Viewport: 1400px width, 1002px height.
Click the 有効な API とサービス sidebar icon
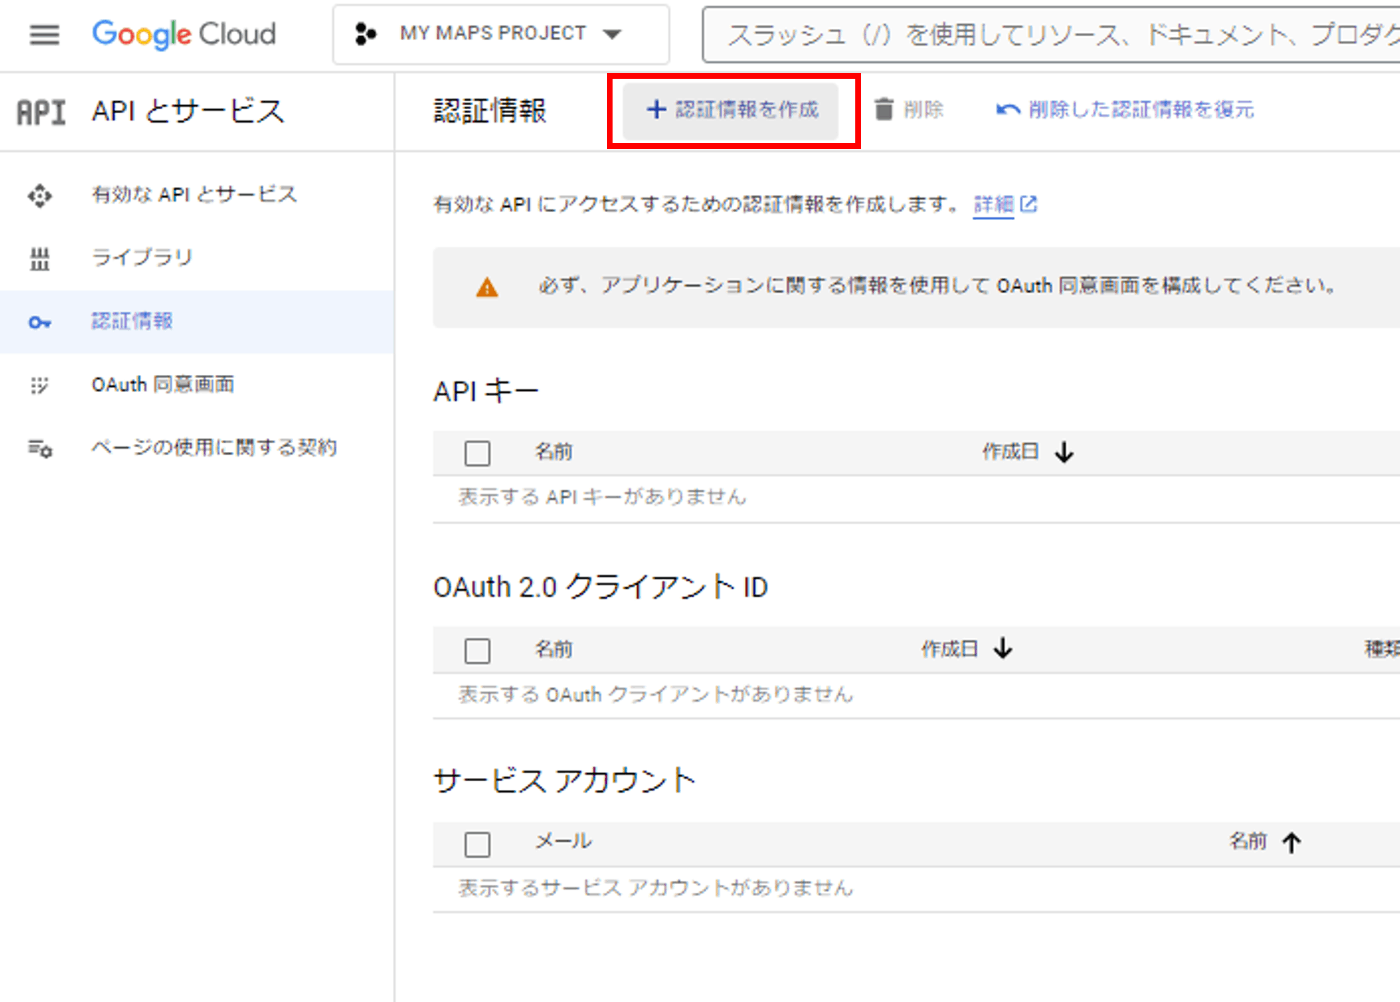click(x=39, y=195)
